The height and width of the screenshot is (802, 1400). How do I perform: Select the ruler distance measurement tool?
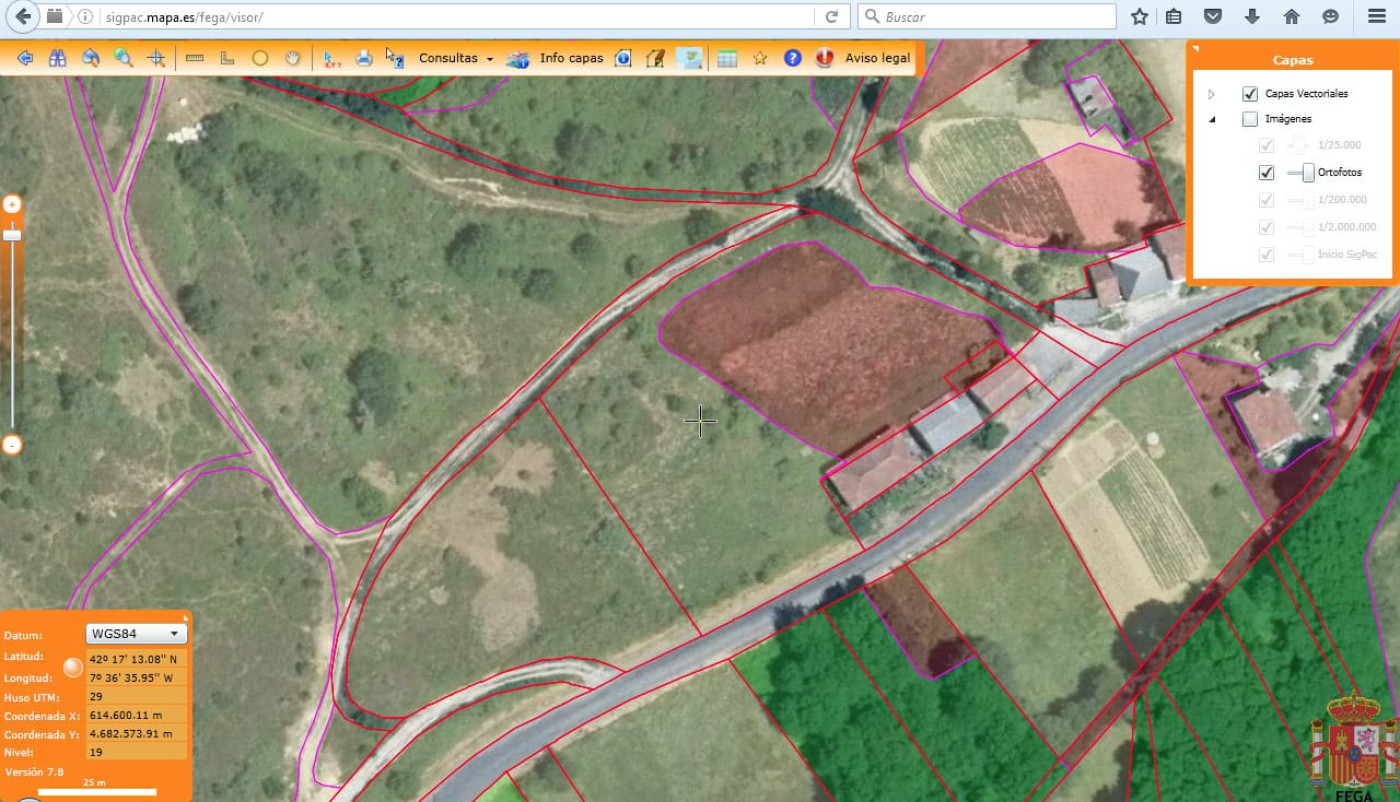pyautogui.click(x=195, y=58)
